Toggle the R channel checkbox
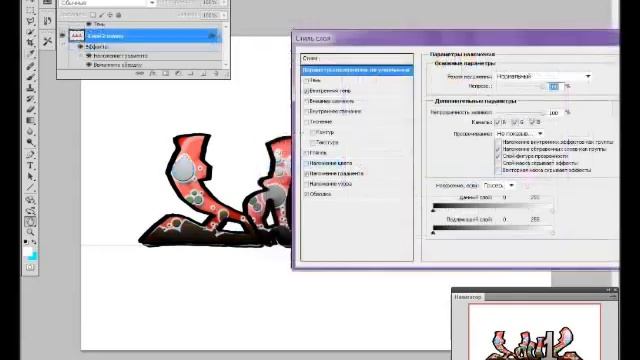The width and height of the screenshot is (640, 360). (x=497, y=122)
